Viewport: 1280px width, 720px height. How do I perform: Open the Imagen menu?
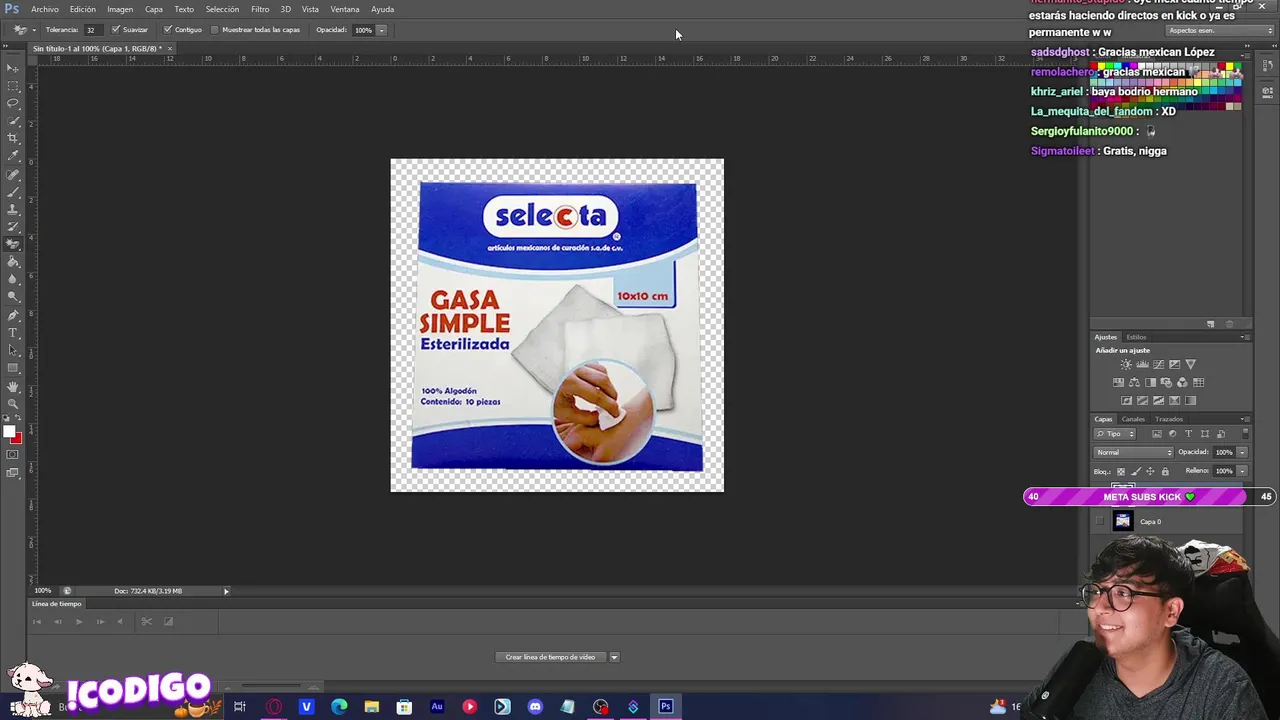120,9
